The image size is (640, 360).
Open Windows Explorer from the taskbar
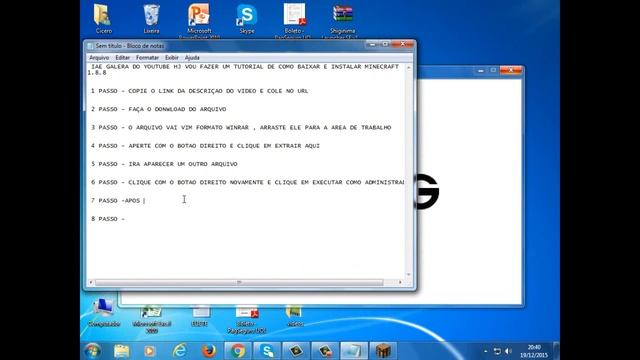pos(121,351)
